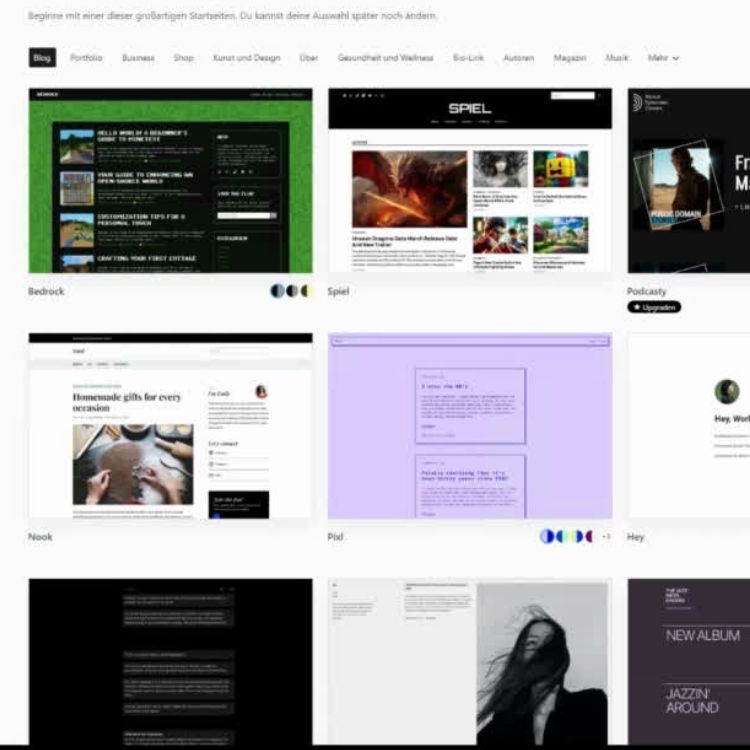Click the Podcasty theme name

click(646, 291)
